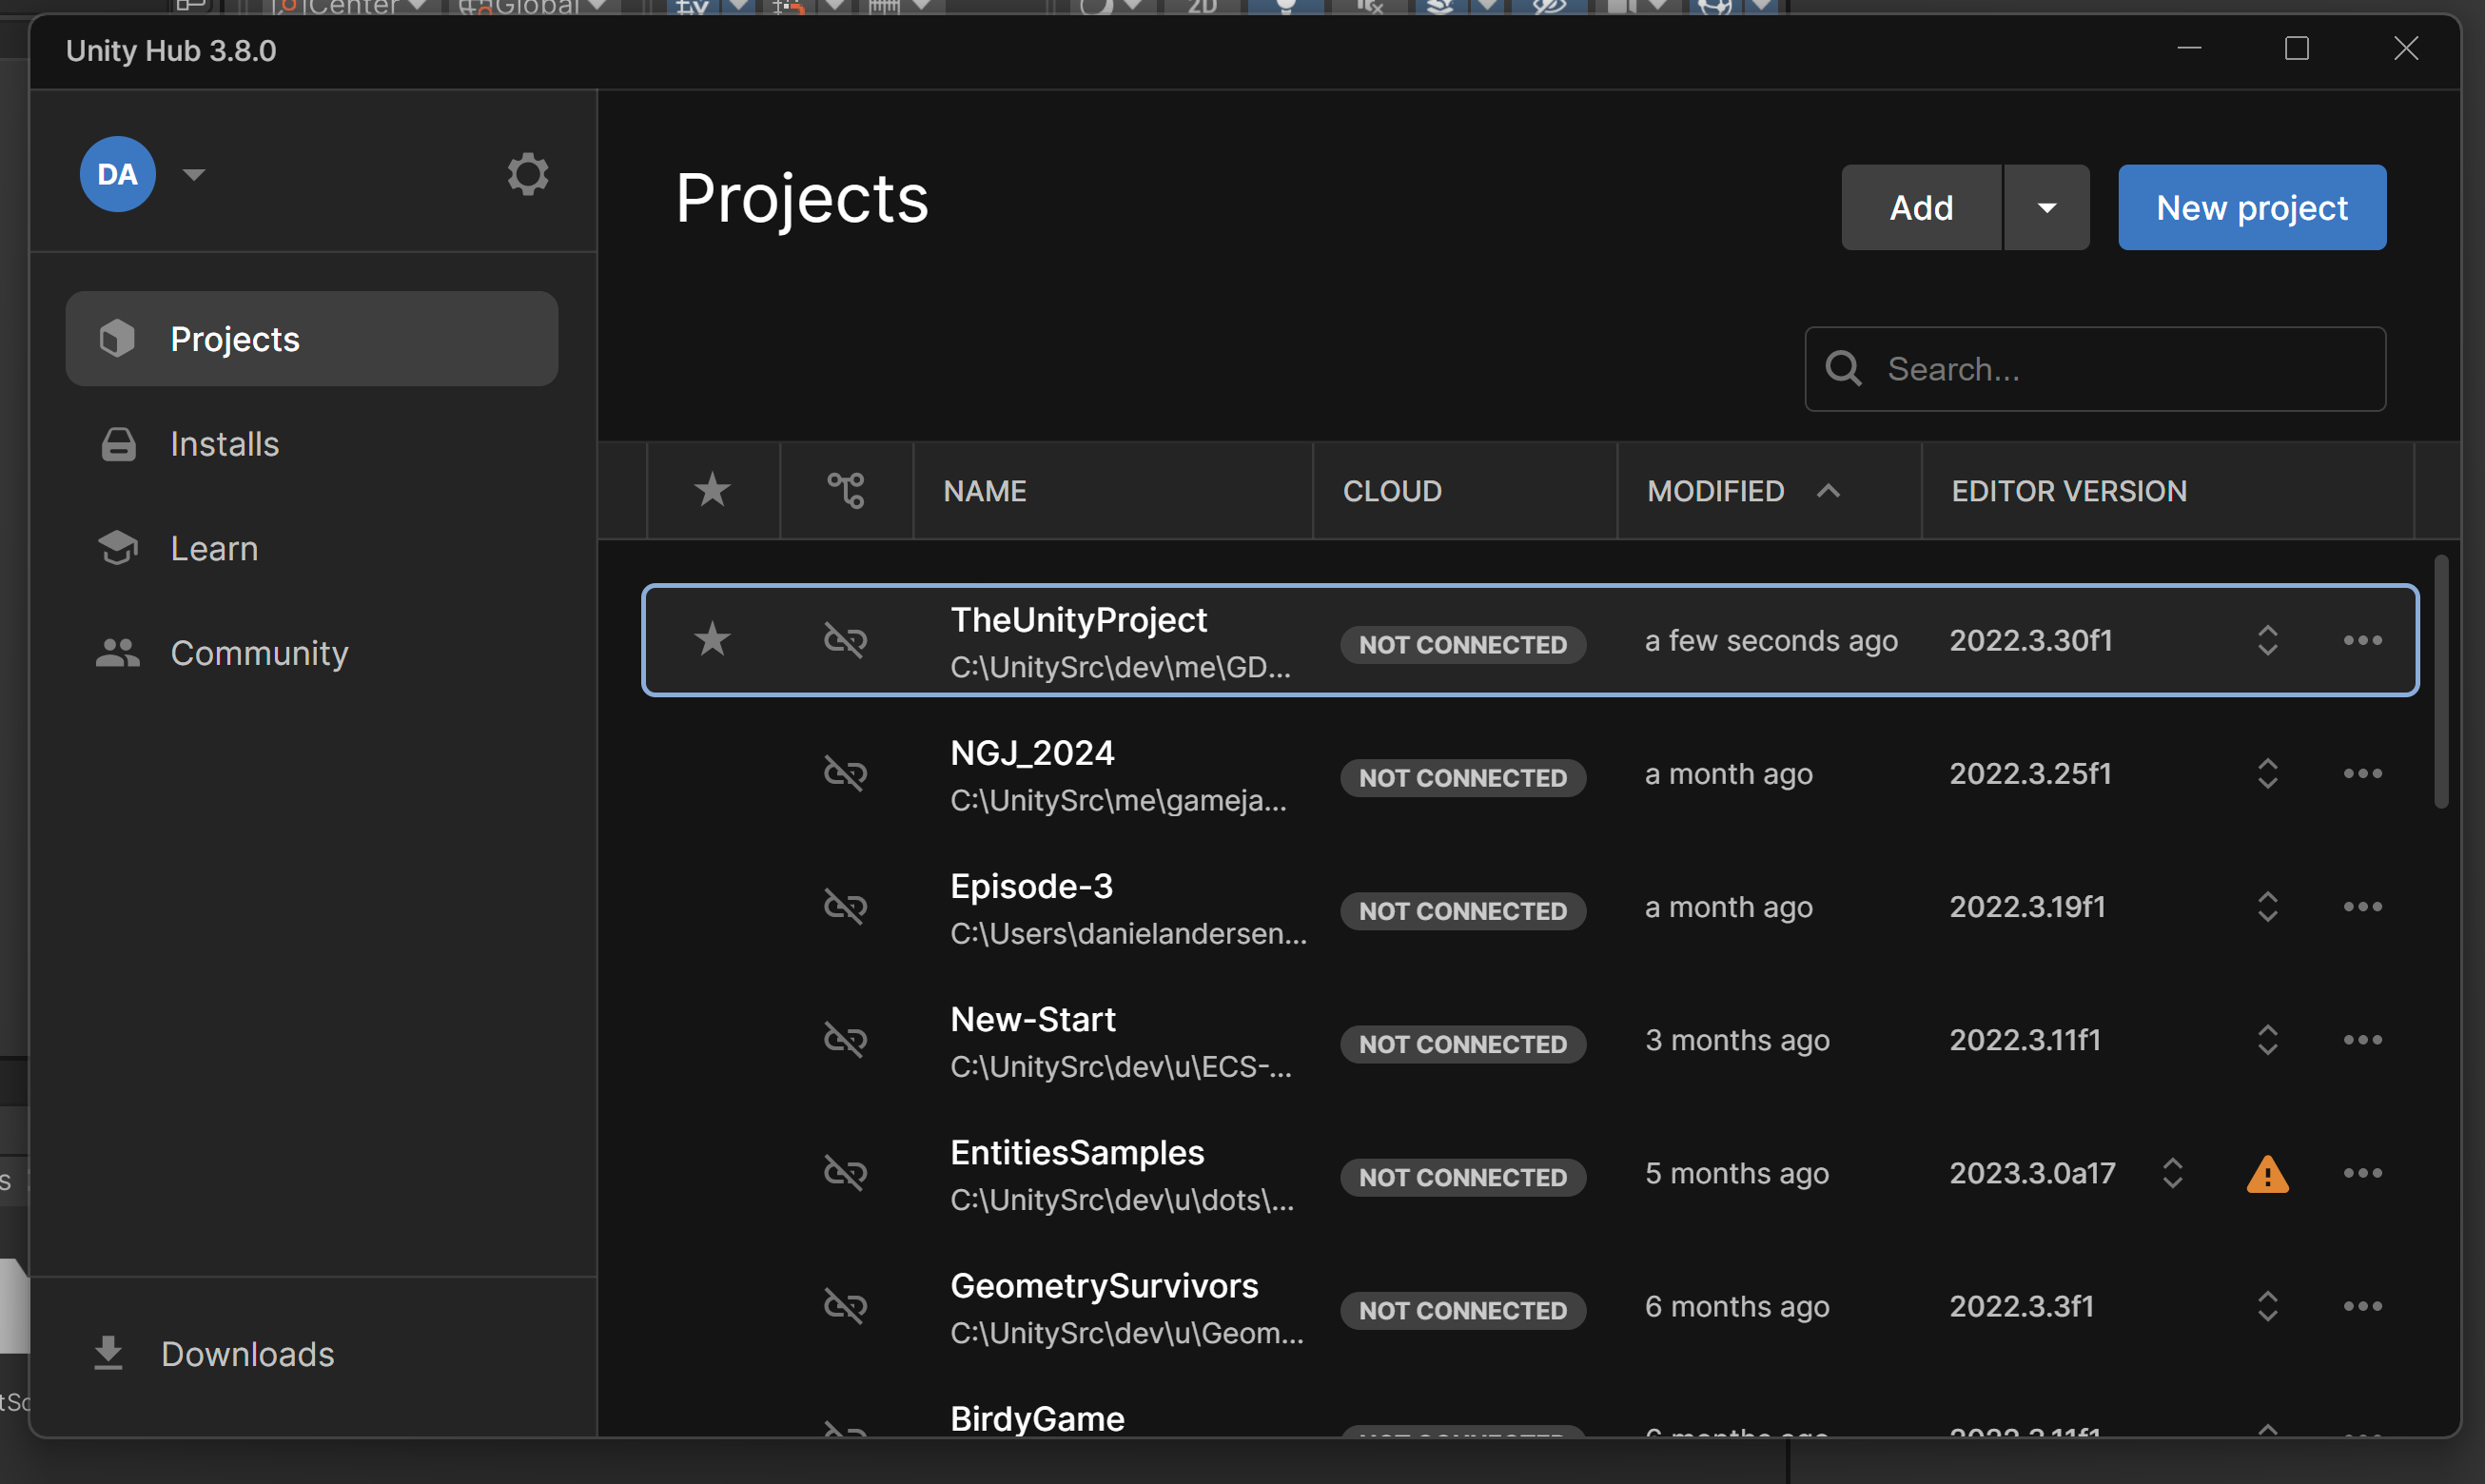Viewport: 2485px width, 1484px height.
Task: Select the Projects menu item
Action: coord(313,338)
